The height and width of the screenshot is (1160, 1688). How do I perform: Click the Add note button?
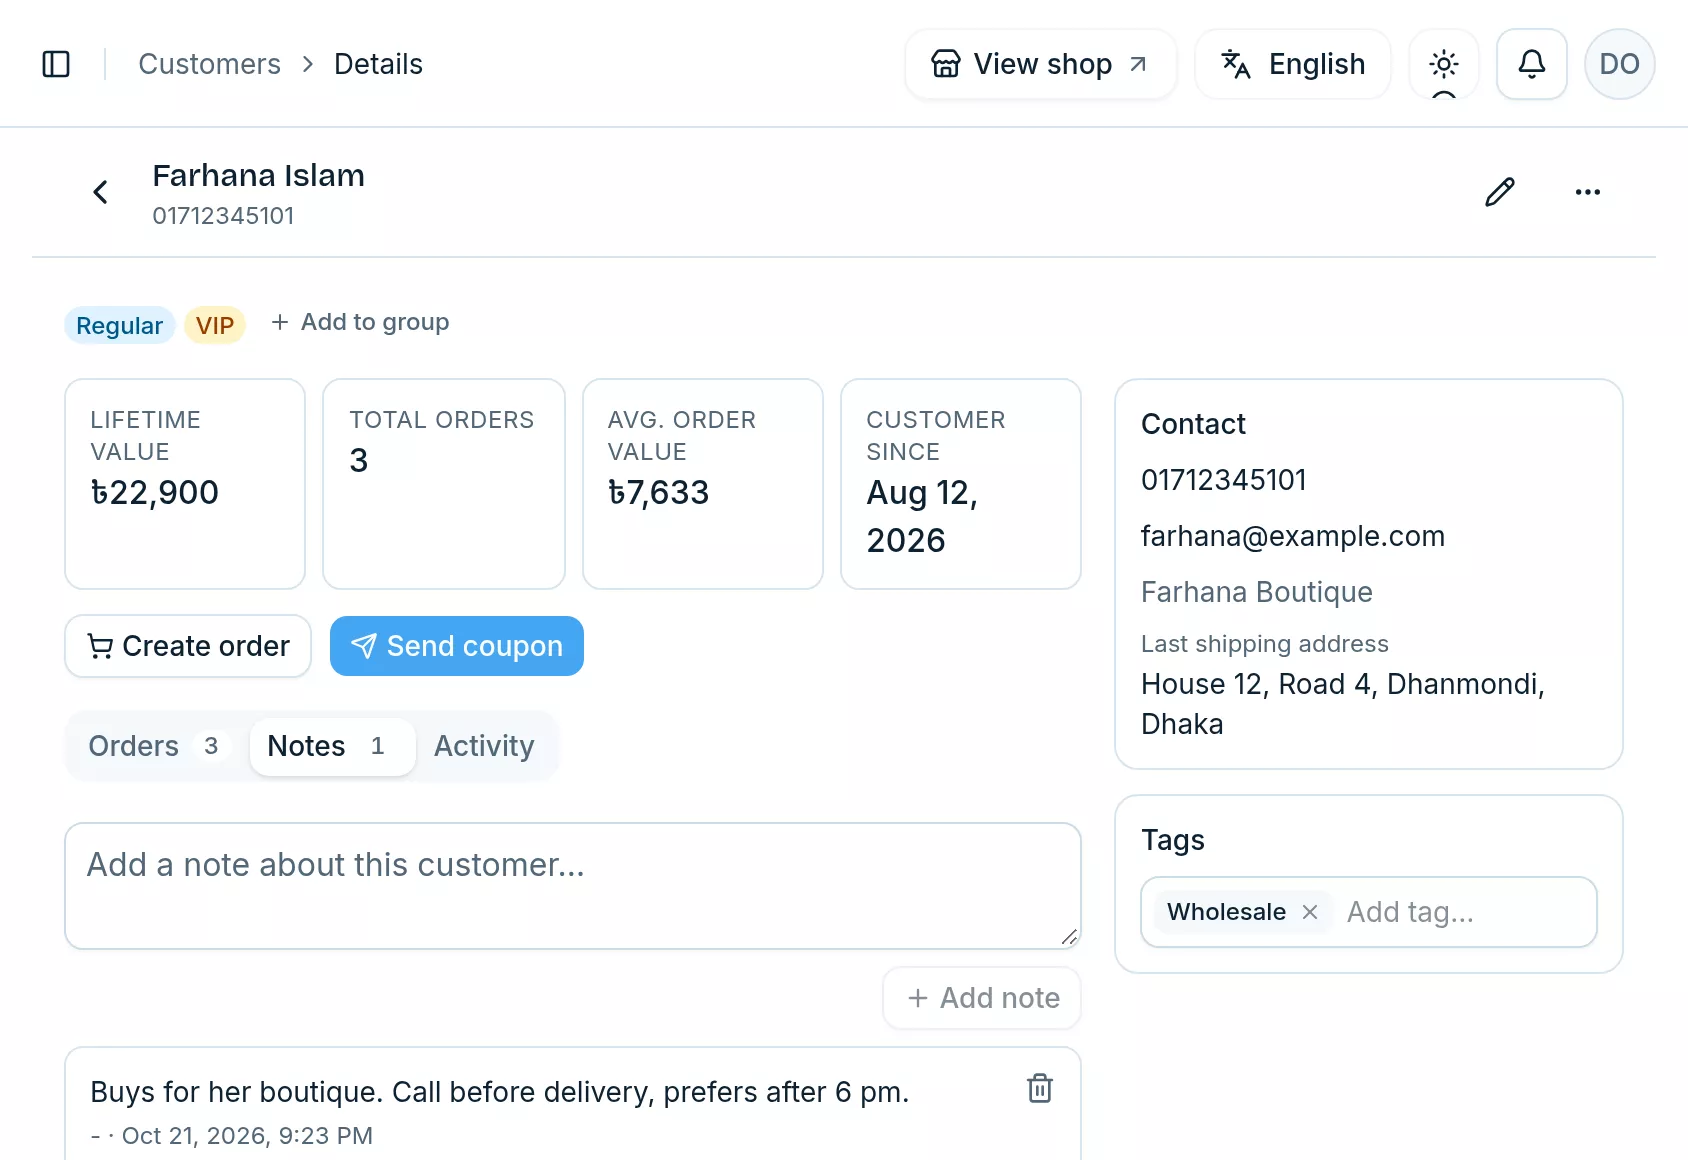(x=982, y=998)
